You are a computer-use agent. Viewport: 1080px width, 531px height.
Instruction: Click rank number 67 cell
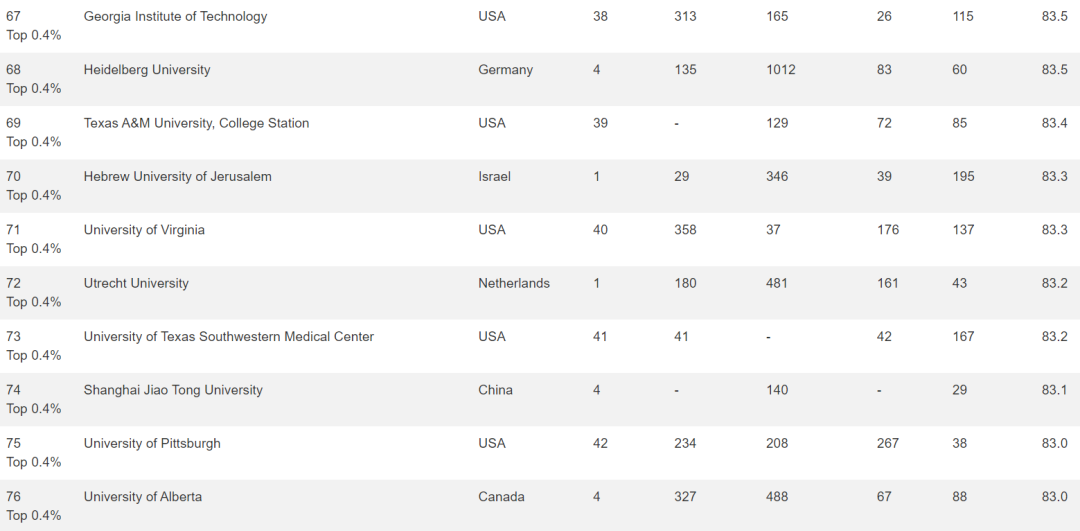[13, 17]
